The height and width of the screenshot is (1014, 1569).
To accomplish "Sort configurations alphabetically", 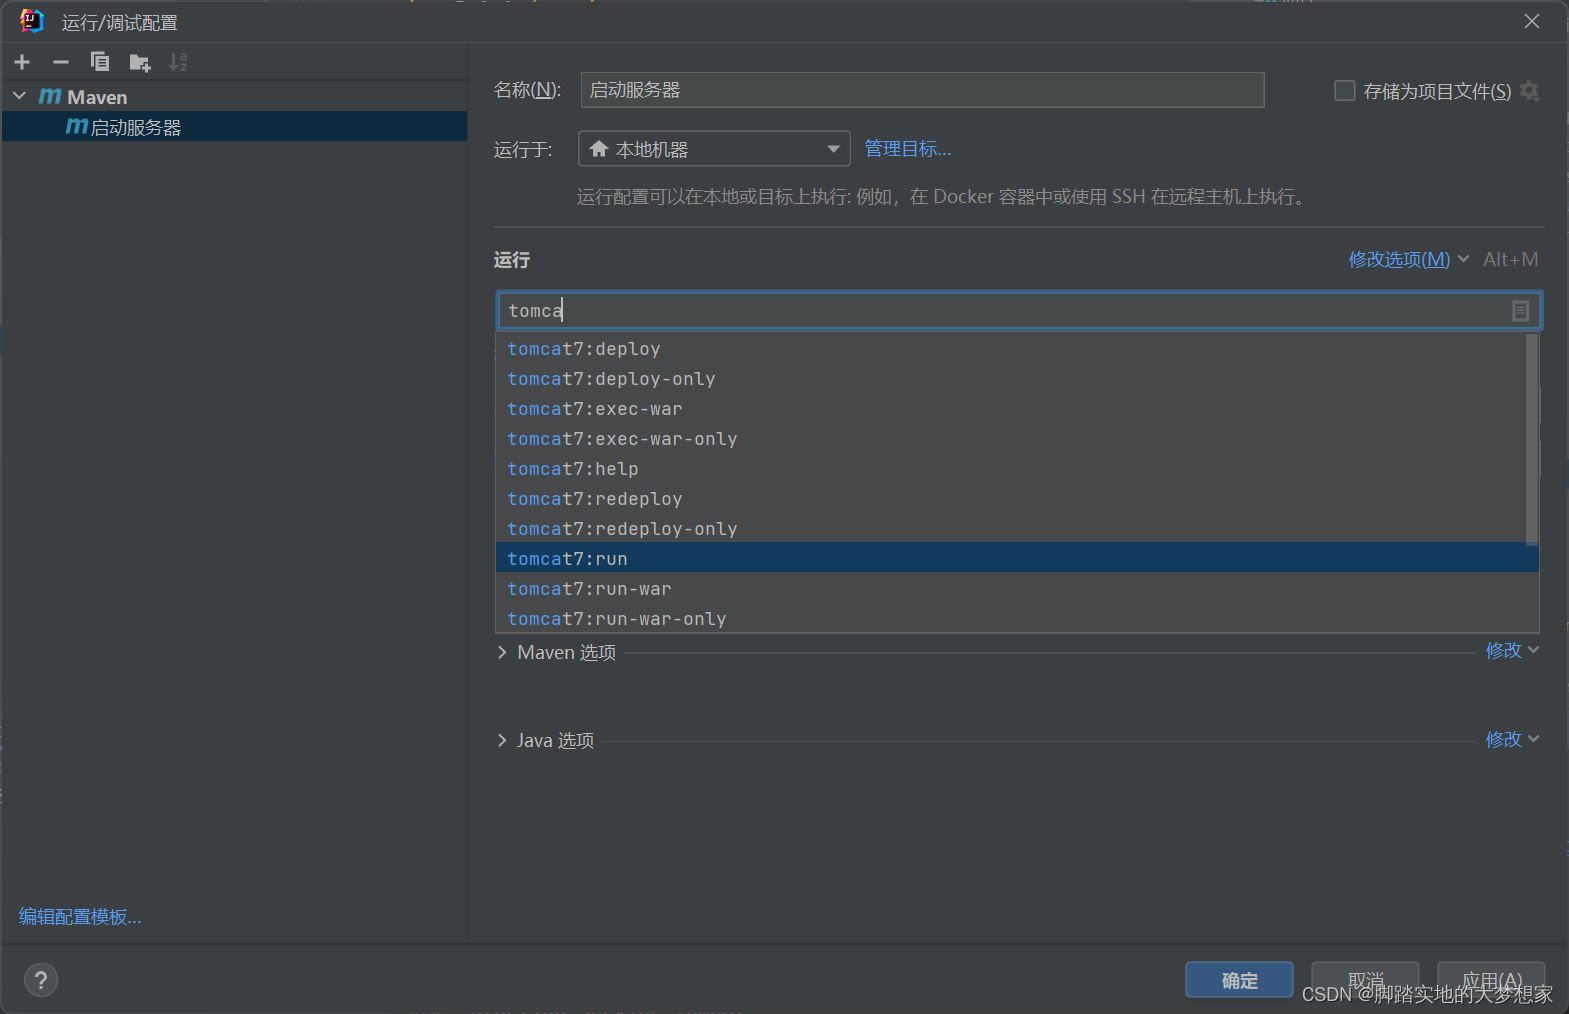I will [178, 62].
